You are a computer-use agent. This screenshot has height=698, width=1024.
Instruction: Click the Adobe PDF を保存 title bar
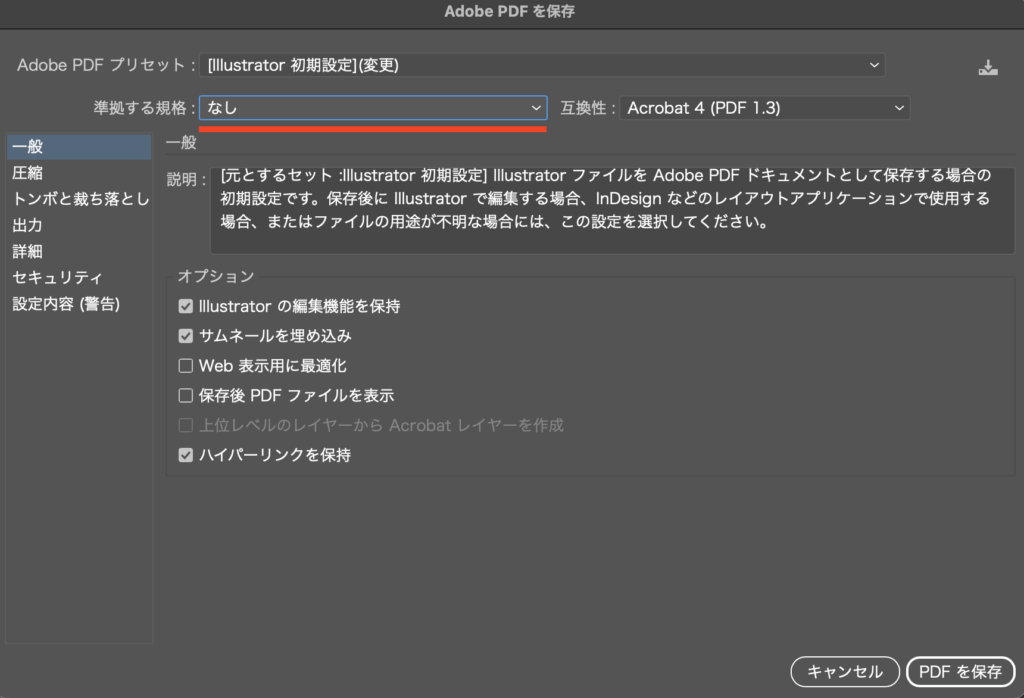(x=510, y=12)
